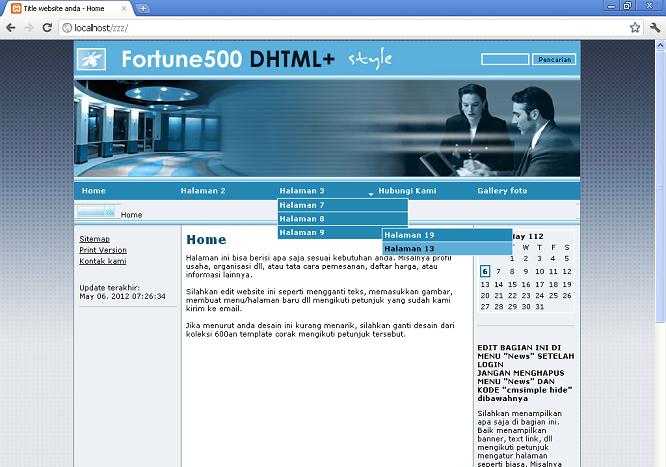This screenshot has height=467, width=666.
Task: Reload the page with refresh icon
Action: (x=47, y=28)
